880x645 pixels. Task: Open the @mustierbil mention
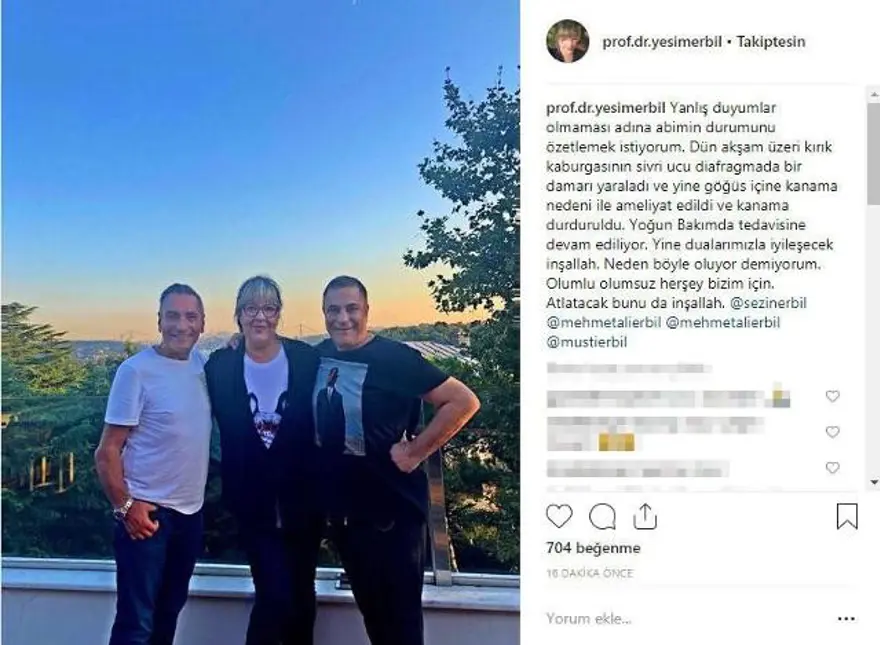[586, 342]
